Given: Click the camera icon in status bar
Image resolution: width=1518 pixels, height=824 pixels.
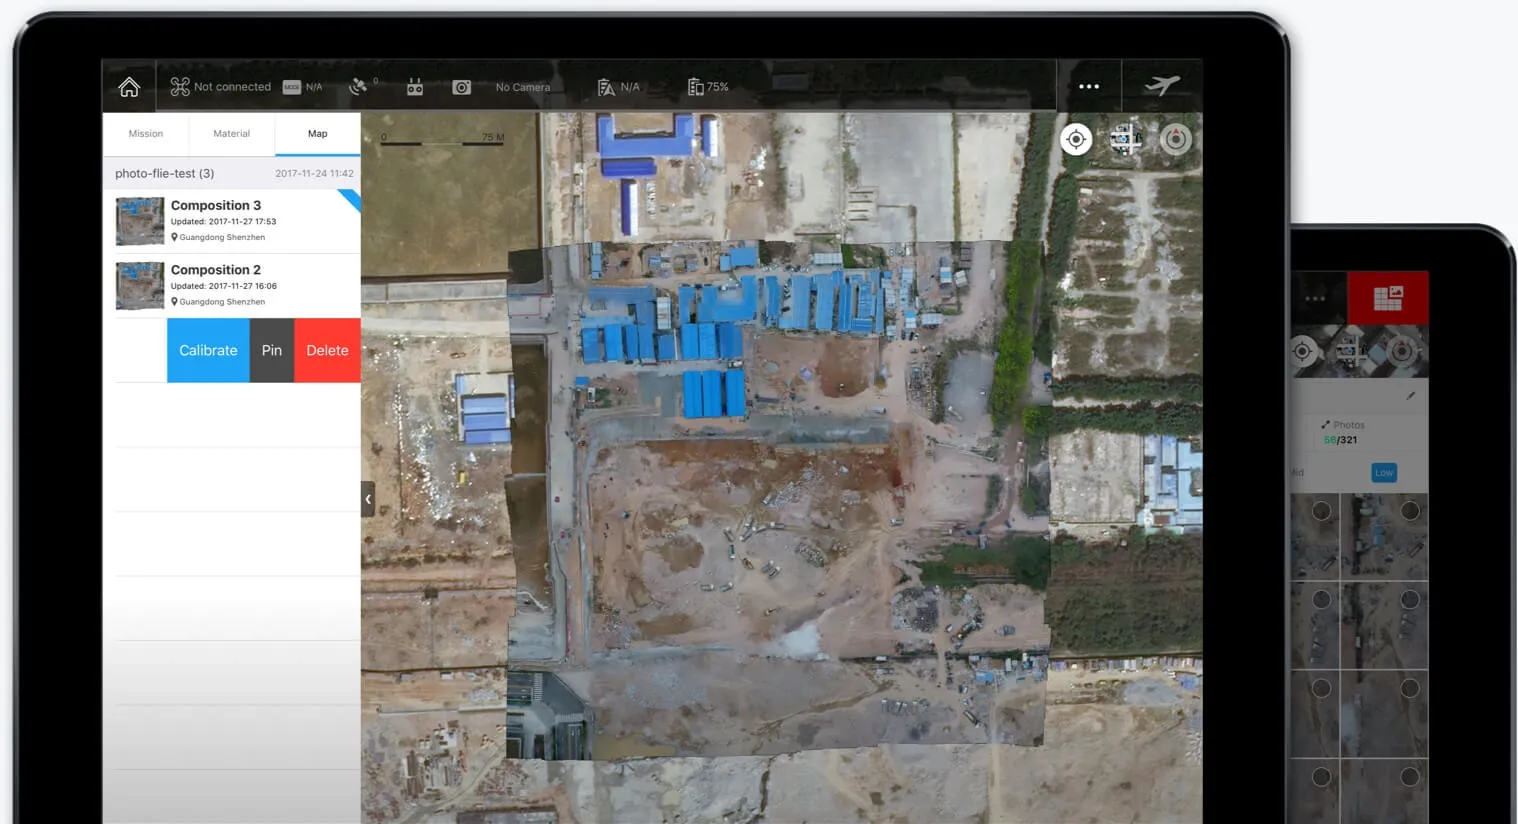Looking at the screenshot, I should tap(461, 87).
